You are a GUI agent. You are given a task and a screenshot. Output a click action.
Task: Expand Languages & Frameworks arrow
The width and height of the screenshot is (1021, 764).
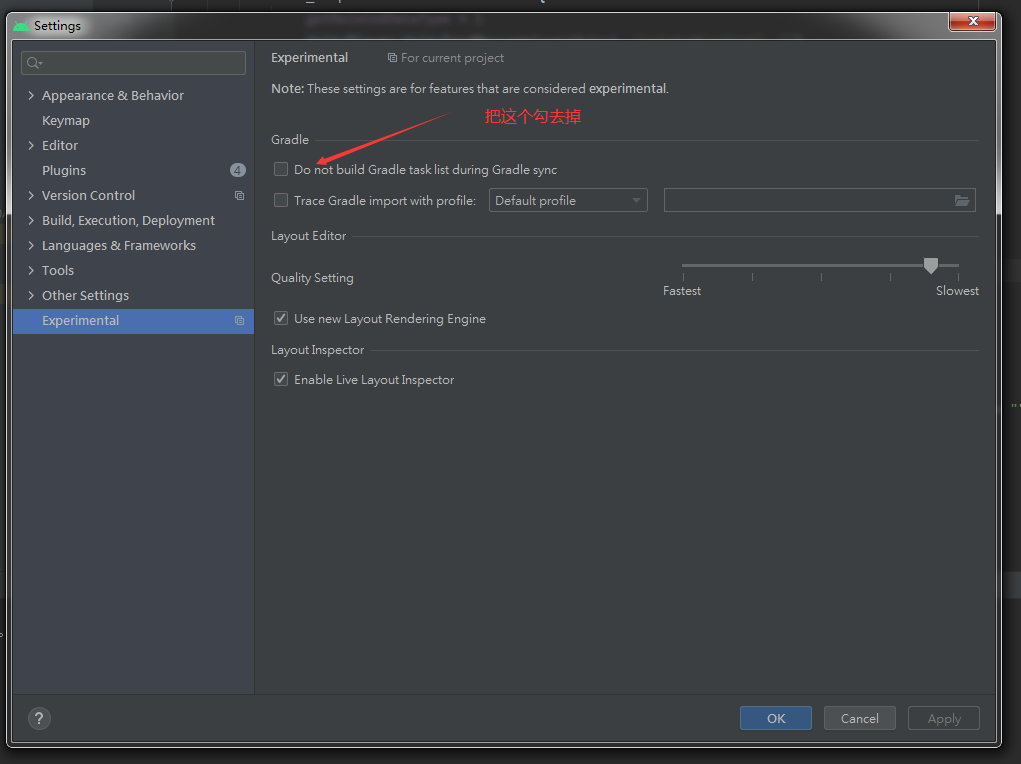31,246
